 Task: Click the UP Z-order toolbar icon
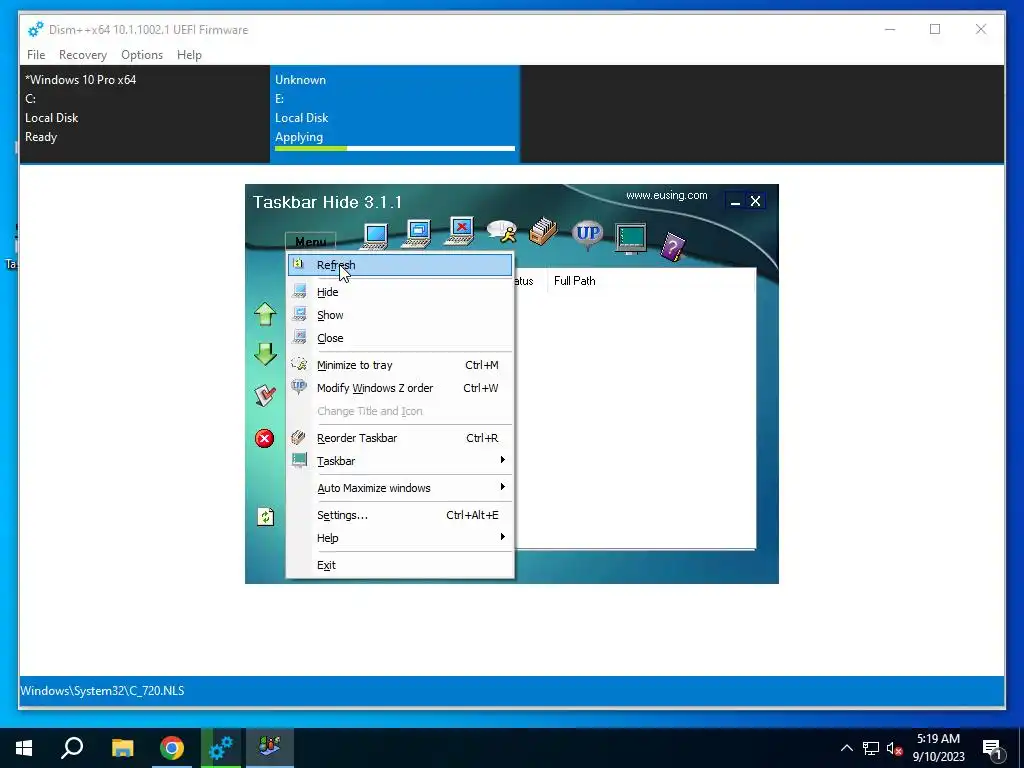point(587,234)
